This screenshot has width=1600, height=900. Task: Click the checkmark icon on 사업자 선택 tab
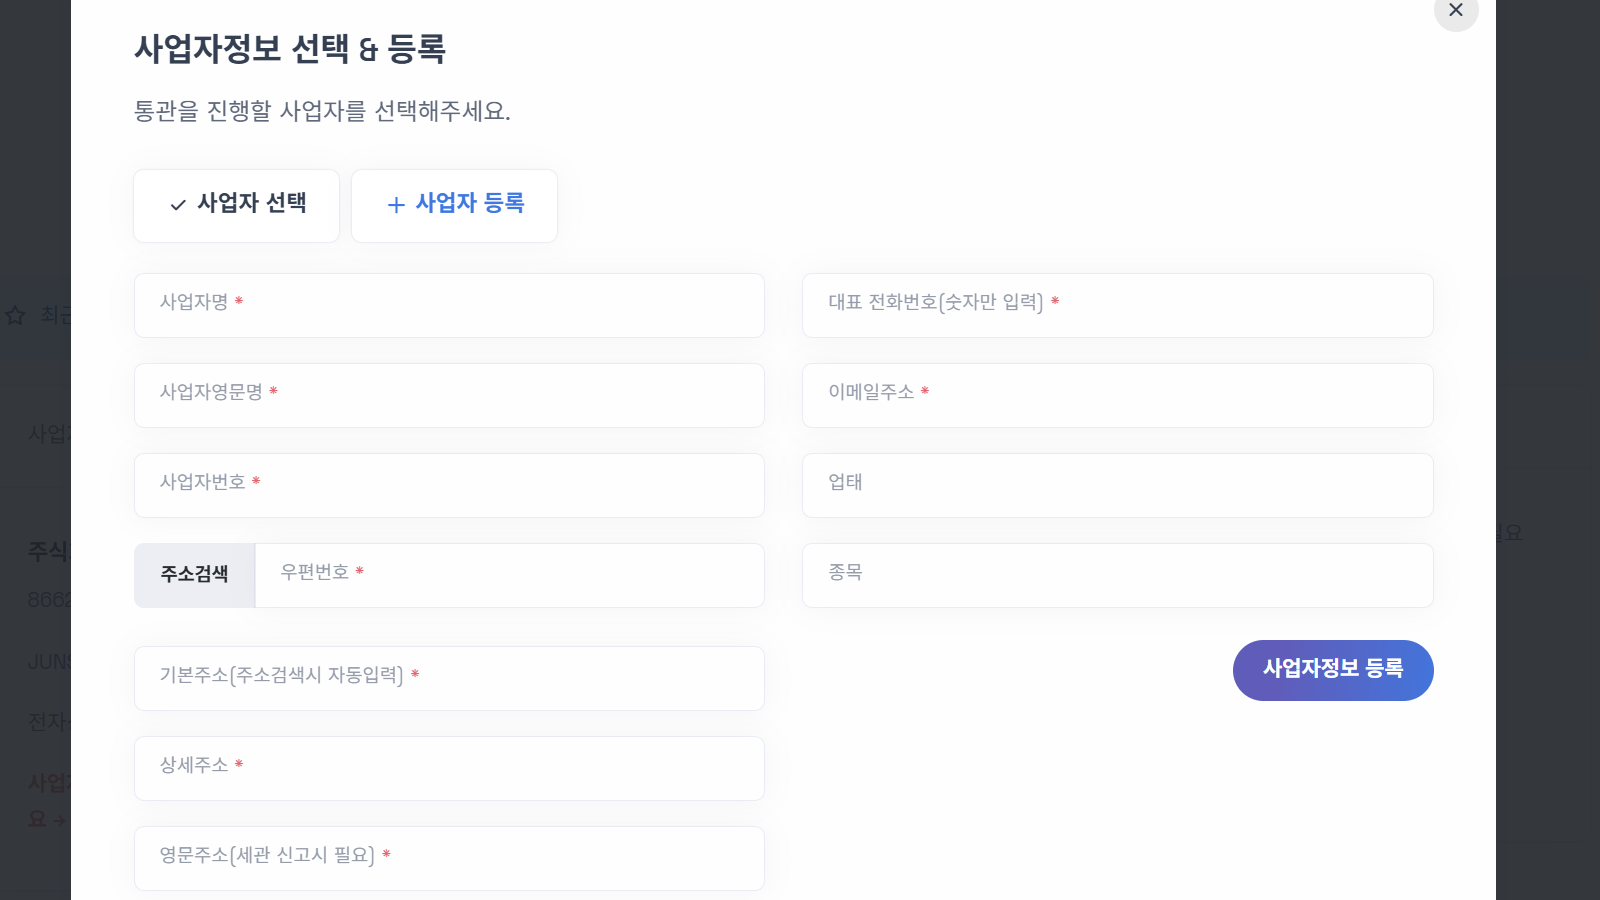pos(177,206)
